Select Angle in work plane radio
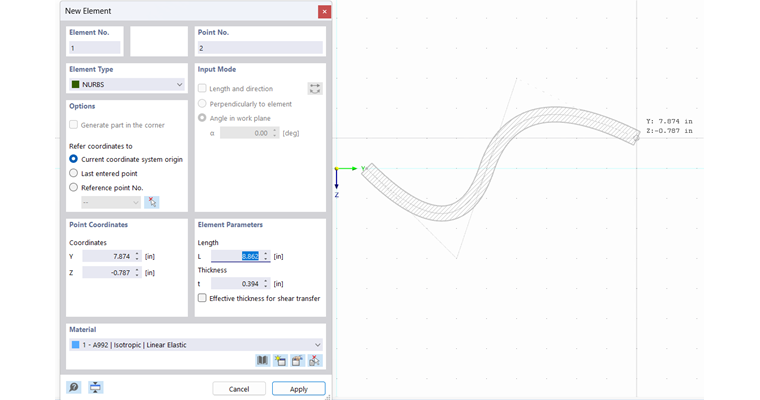 coord(202,118)
